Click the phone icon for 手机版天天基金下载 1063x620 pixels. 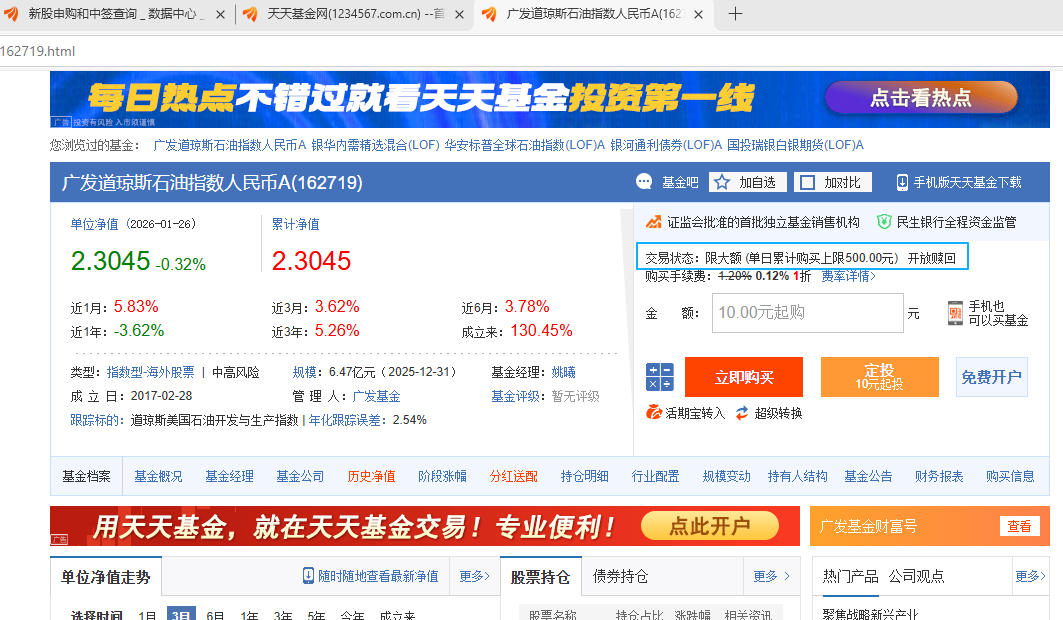click(x=902, y=182)
